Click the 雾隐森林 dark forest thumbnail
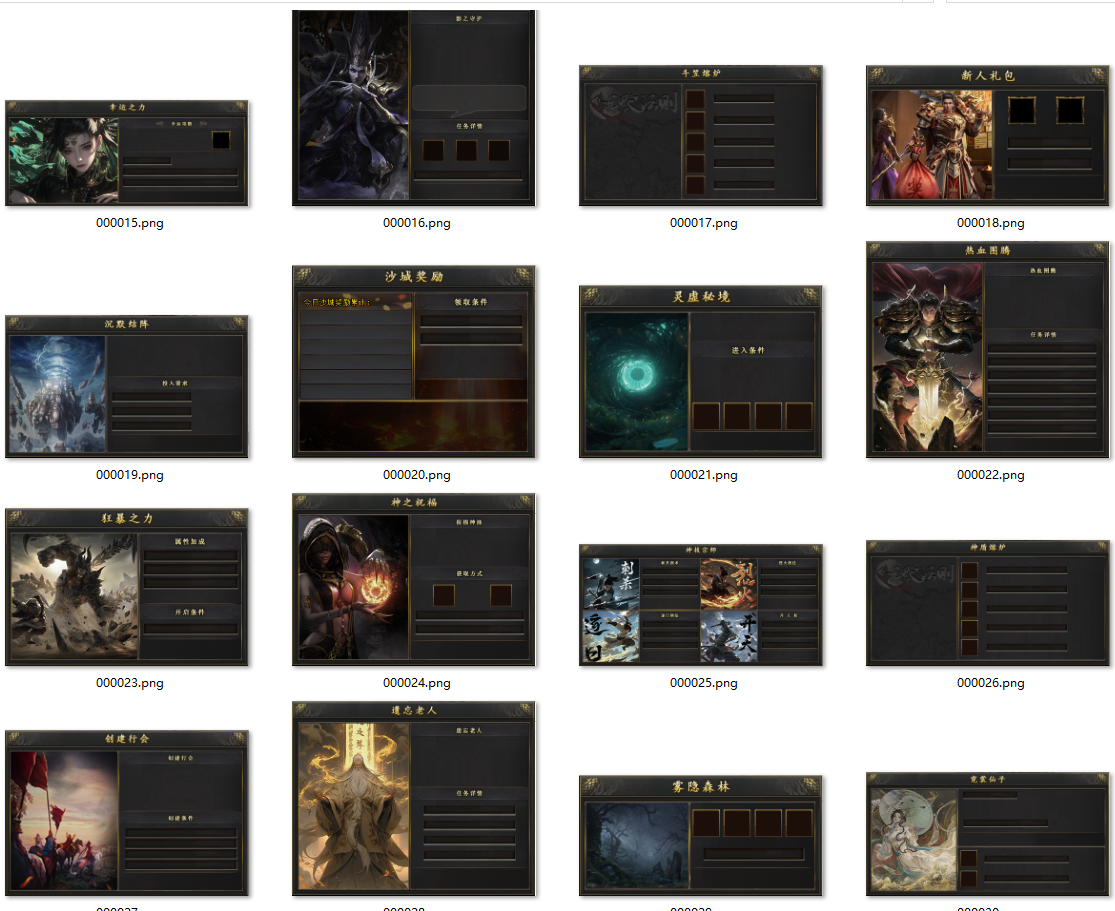The height and width of the screenshot is (911, 1115). (701, 836)
